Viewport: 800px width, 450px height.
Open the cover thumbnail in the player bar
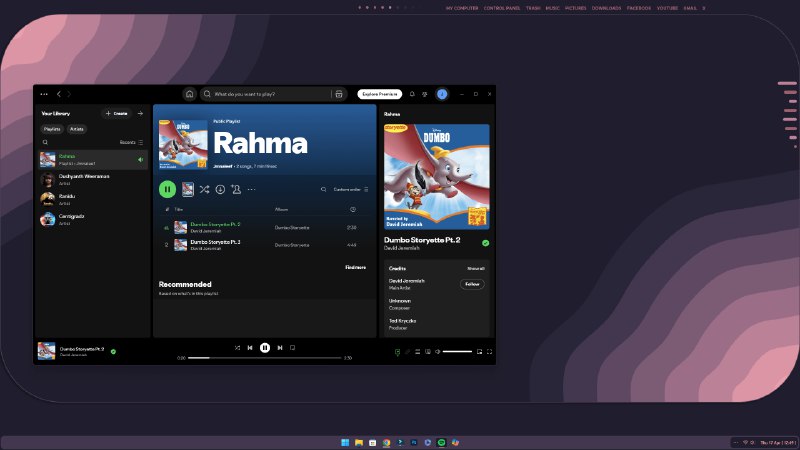[x=46, y=351]
